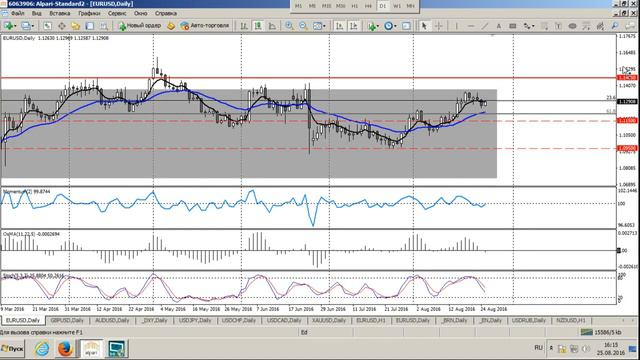Enable the crosshair cursor mode
Image resolution: width=640 pixels, height=360 pixels.
point(439,26)
